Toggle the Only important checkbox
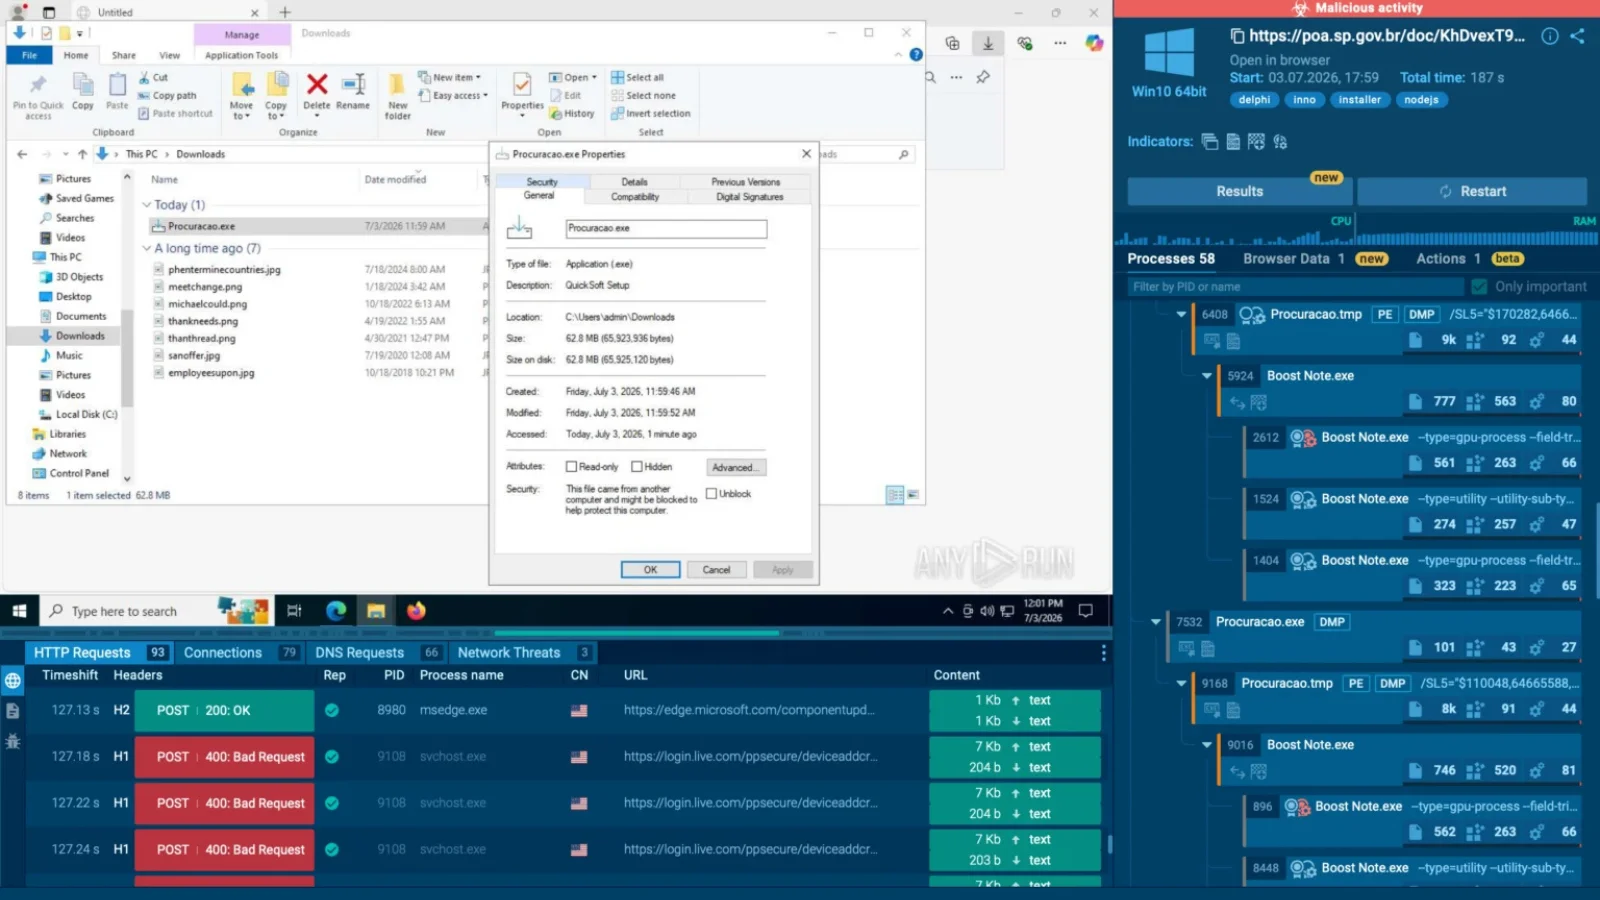 click(x=1479, y=287)
